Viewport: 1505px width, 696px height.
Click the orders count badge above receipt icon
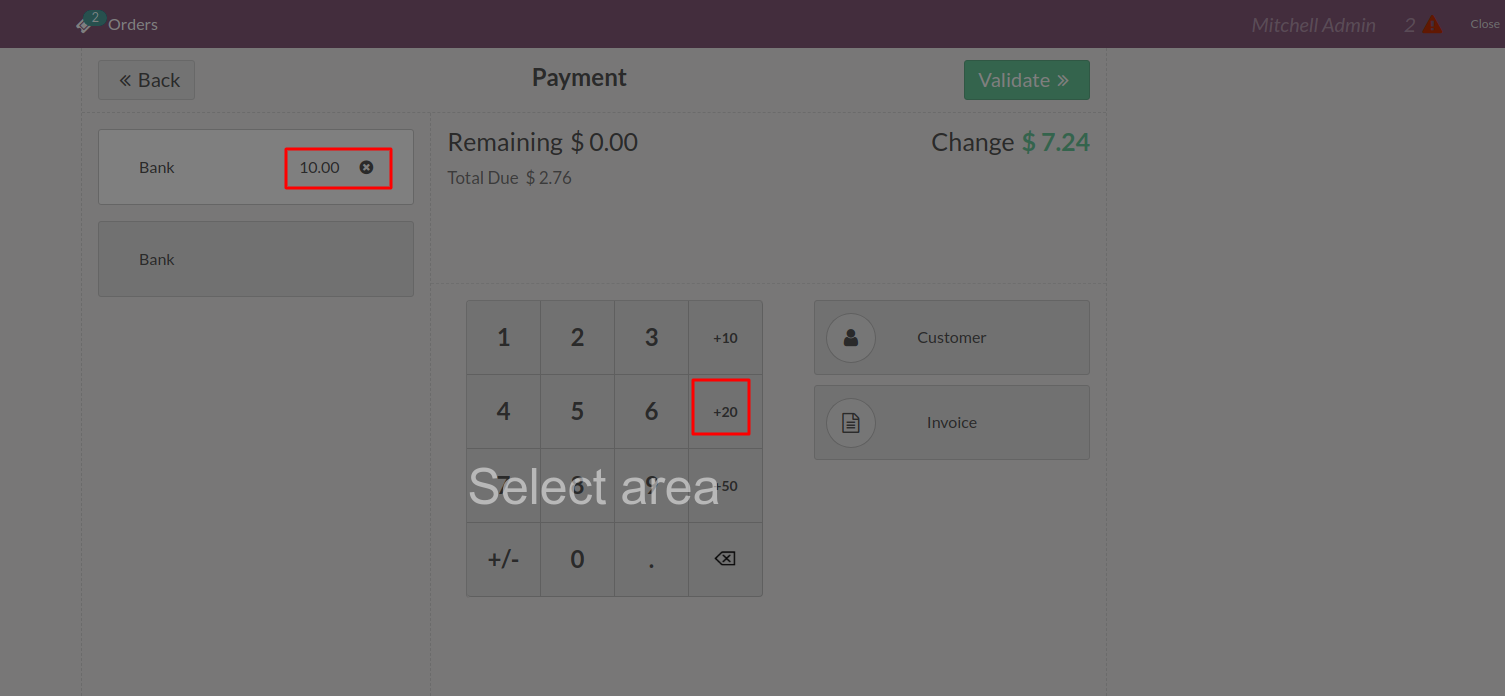click(x=93, y=15)
